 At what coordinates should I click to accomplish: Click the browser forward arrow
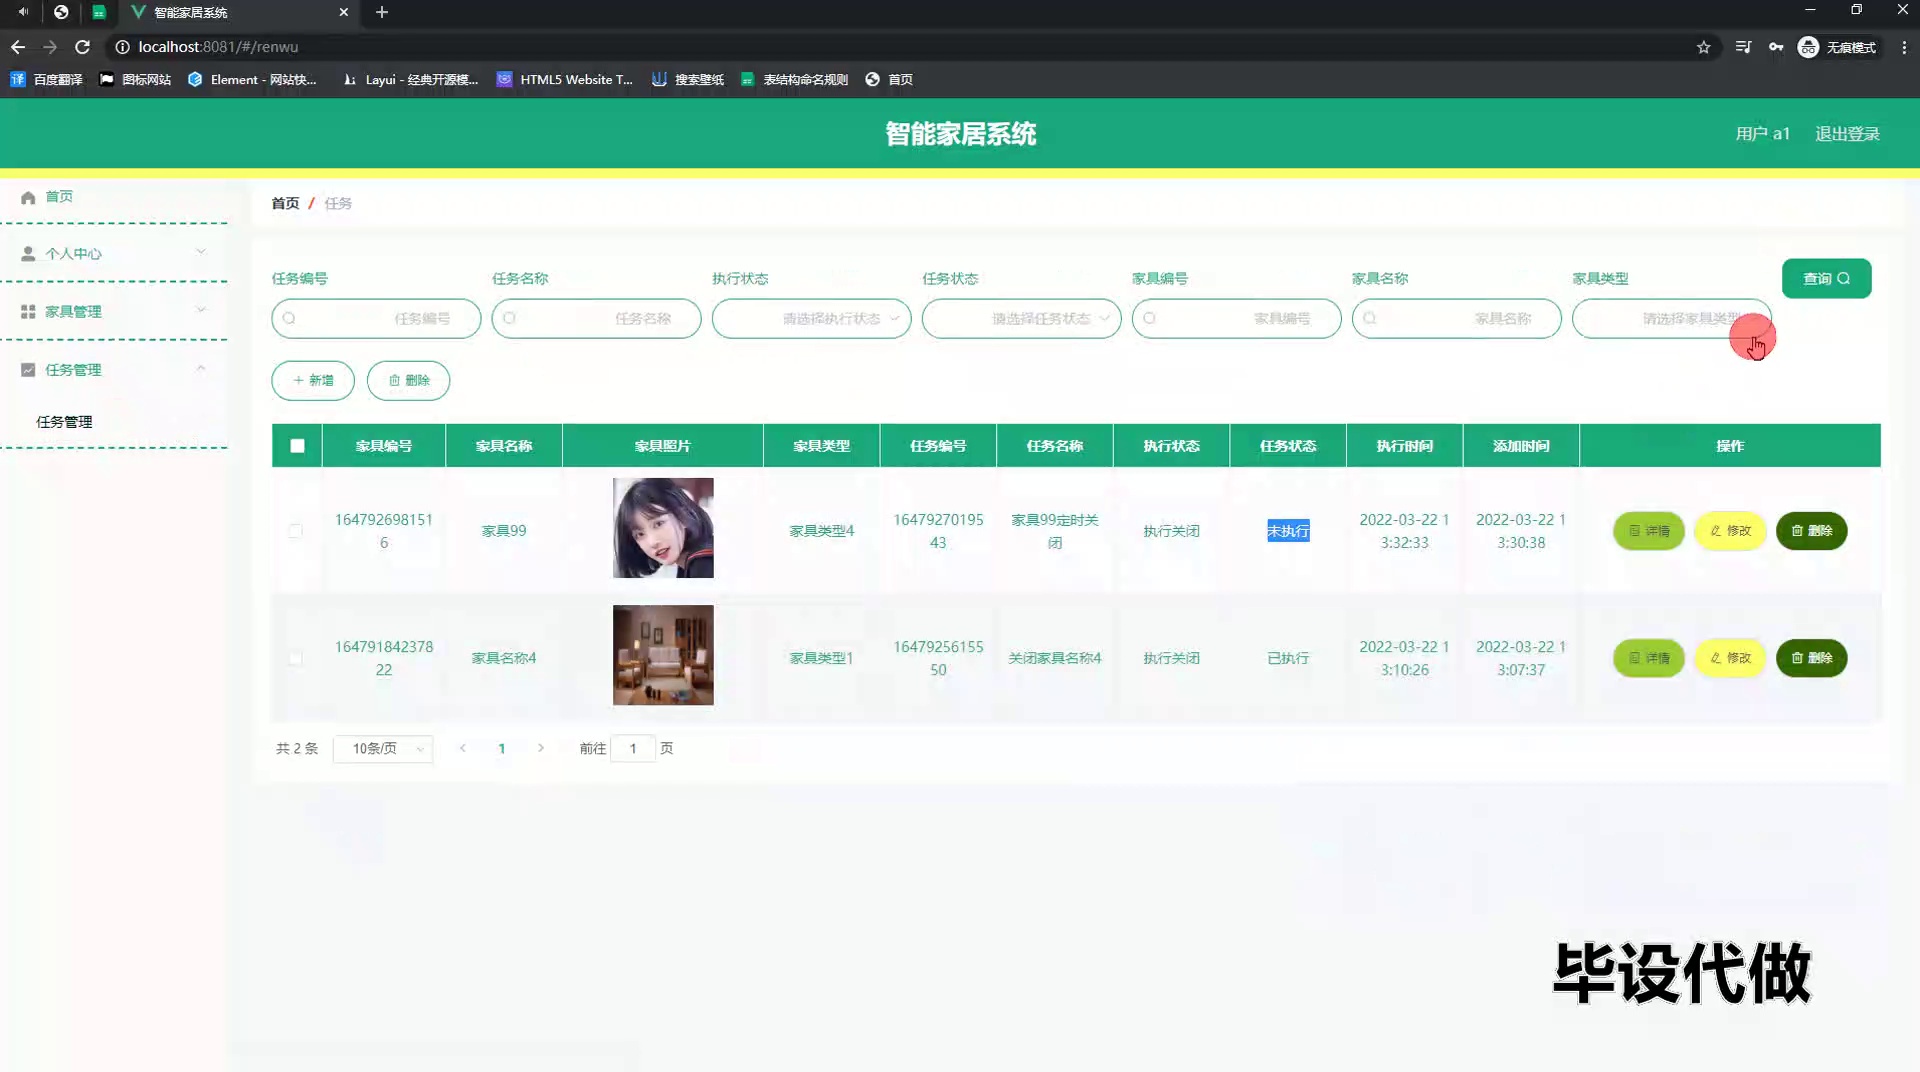click(50, 47)
